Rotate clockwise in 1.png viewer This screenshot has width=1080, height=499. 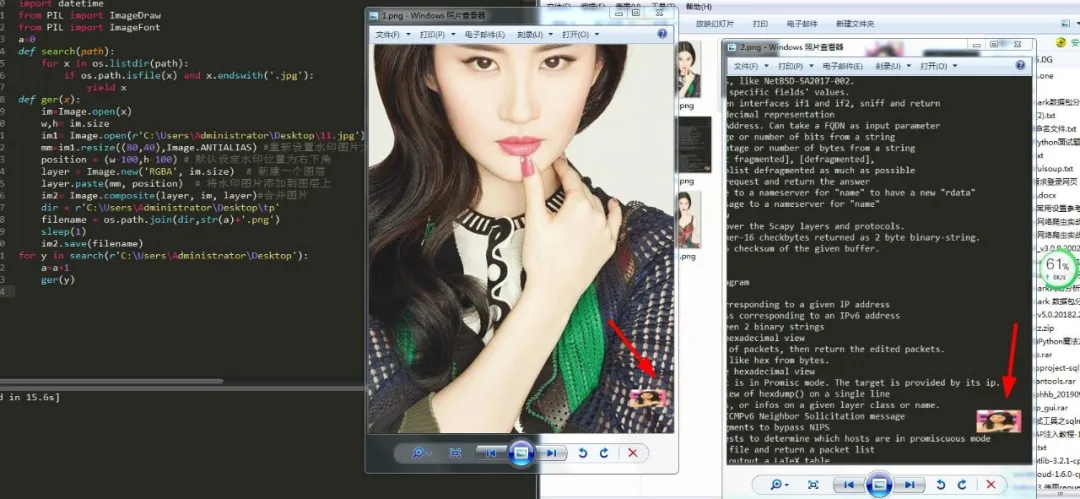[x=604, y=453]
